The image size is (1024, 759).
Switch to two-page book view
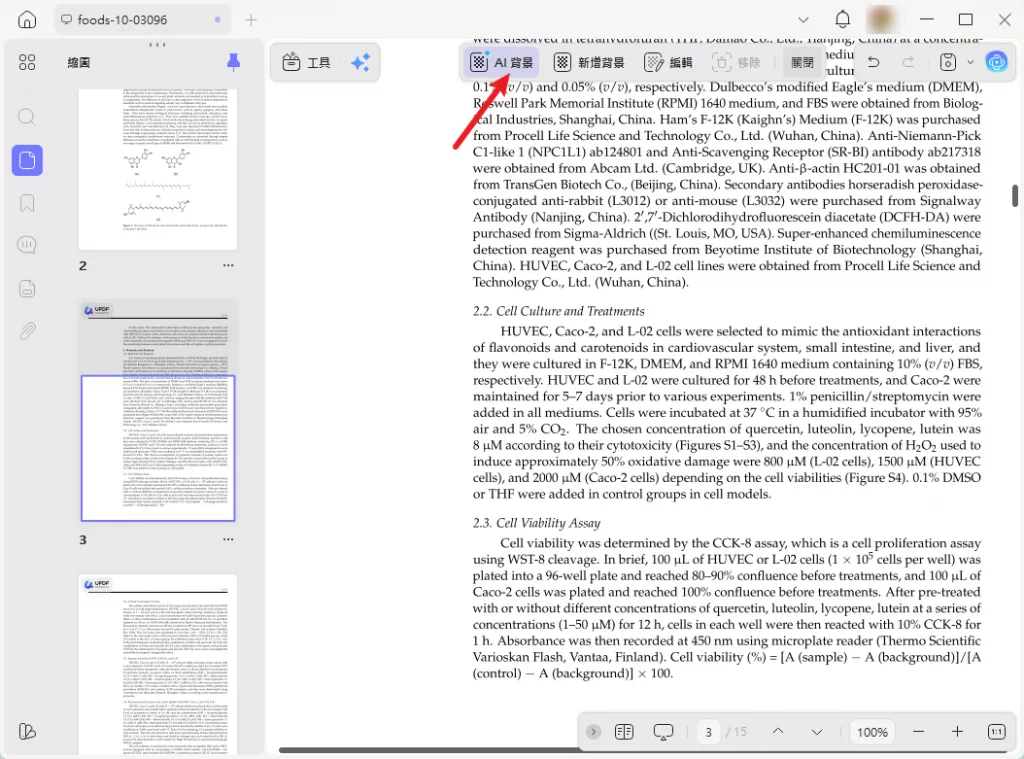(x=624, y=732)
